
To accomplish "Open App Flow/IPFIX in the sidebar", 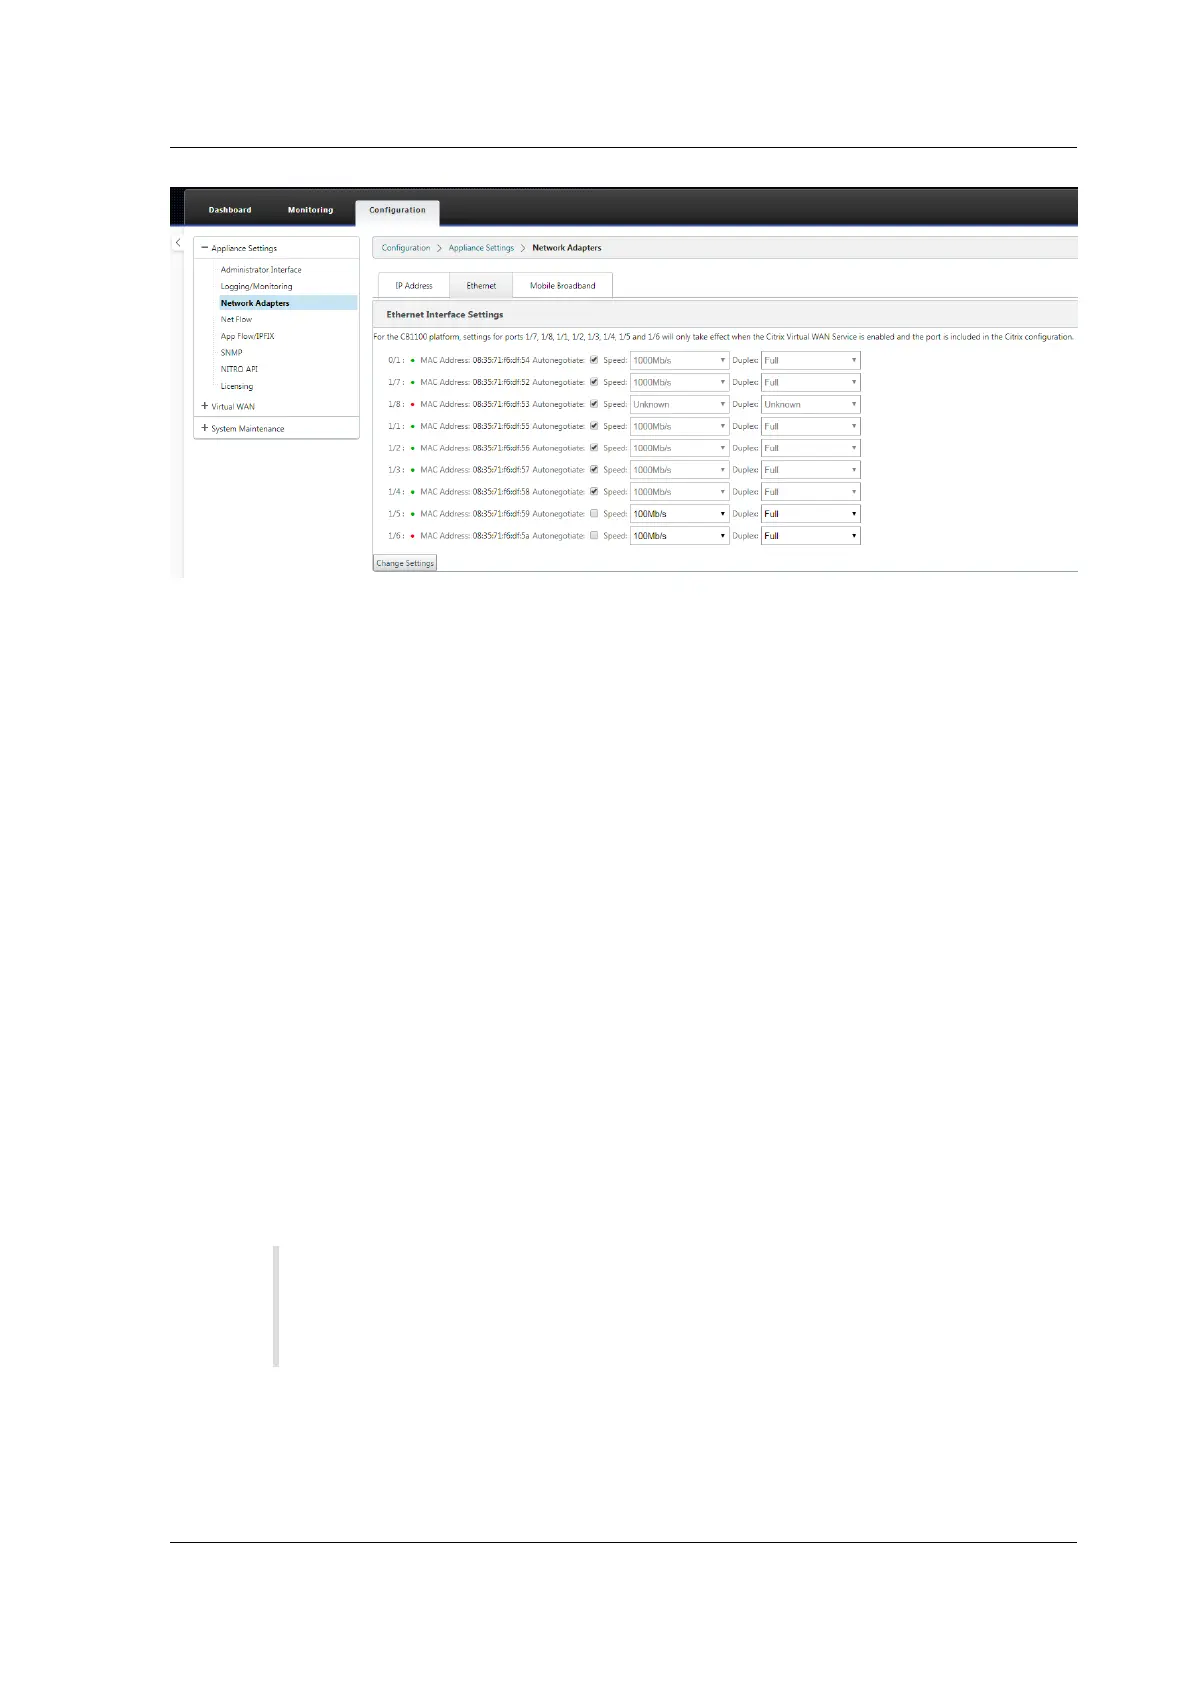I will click(247, 336).
